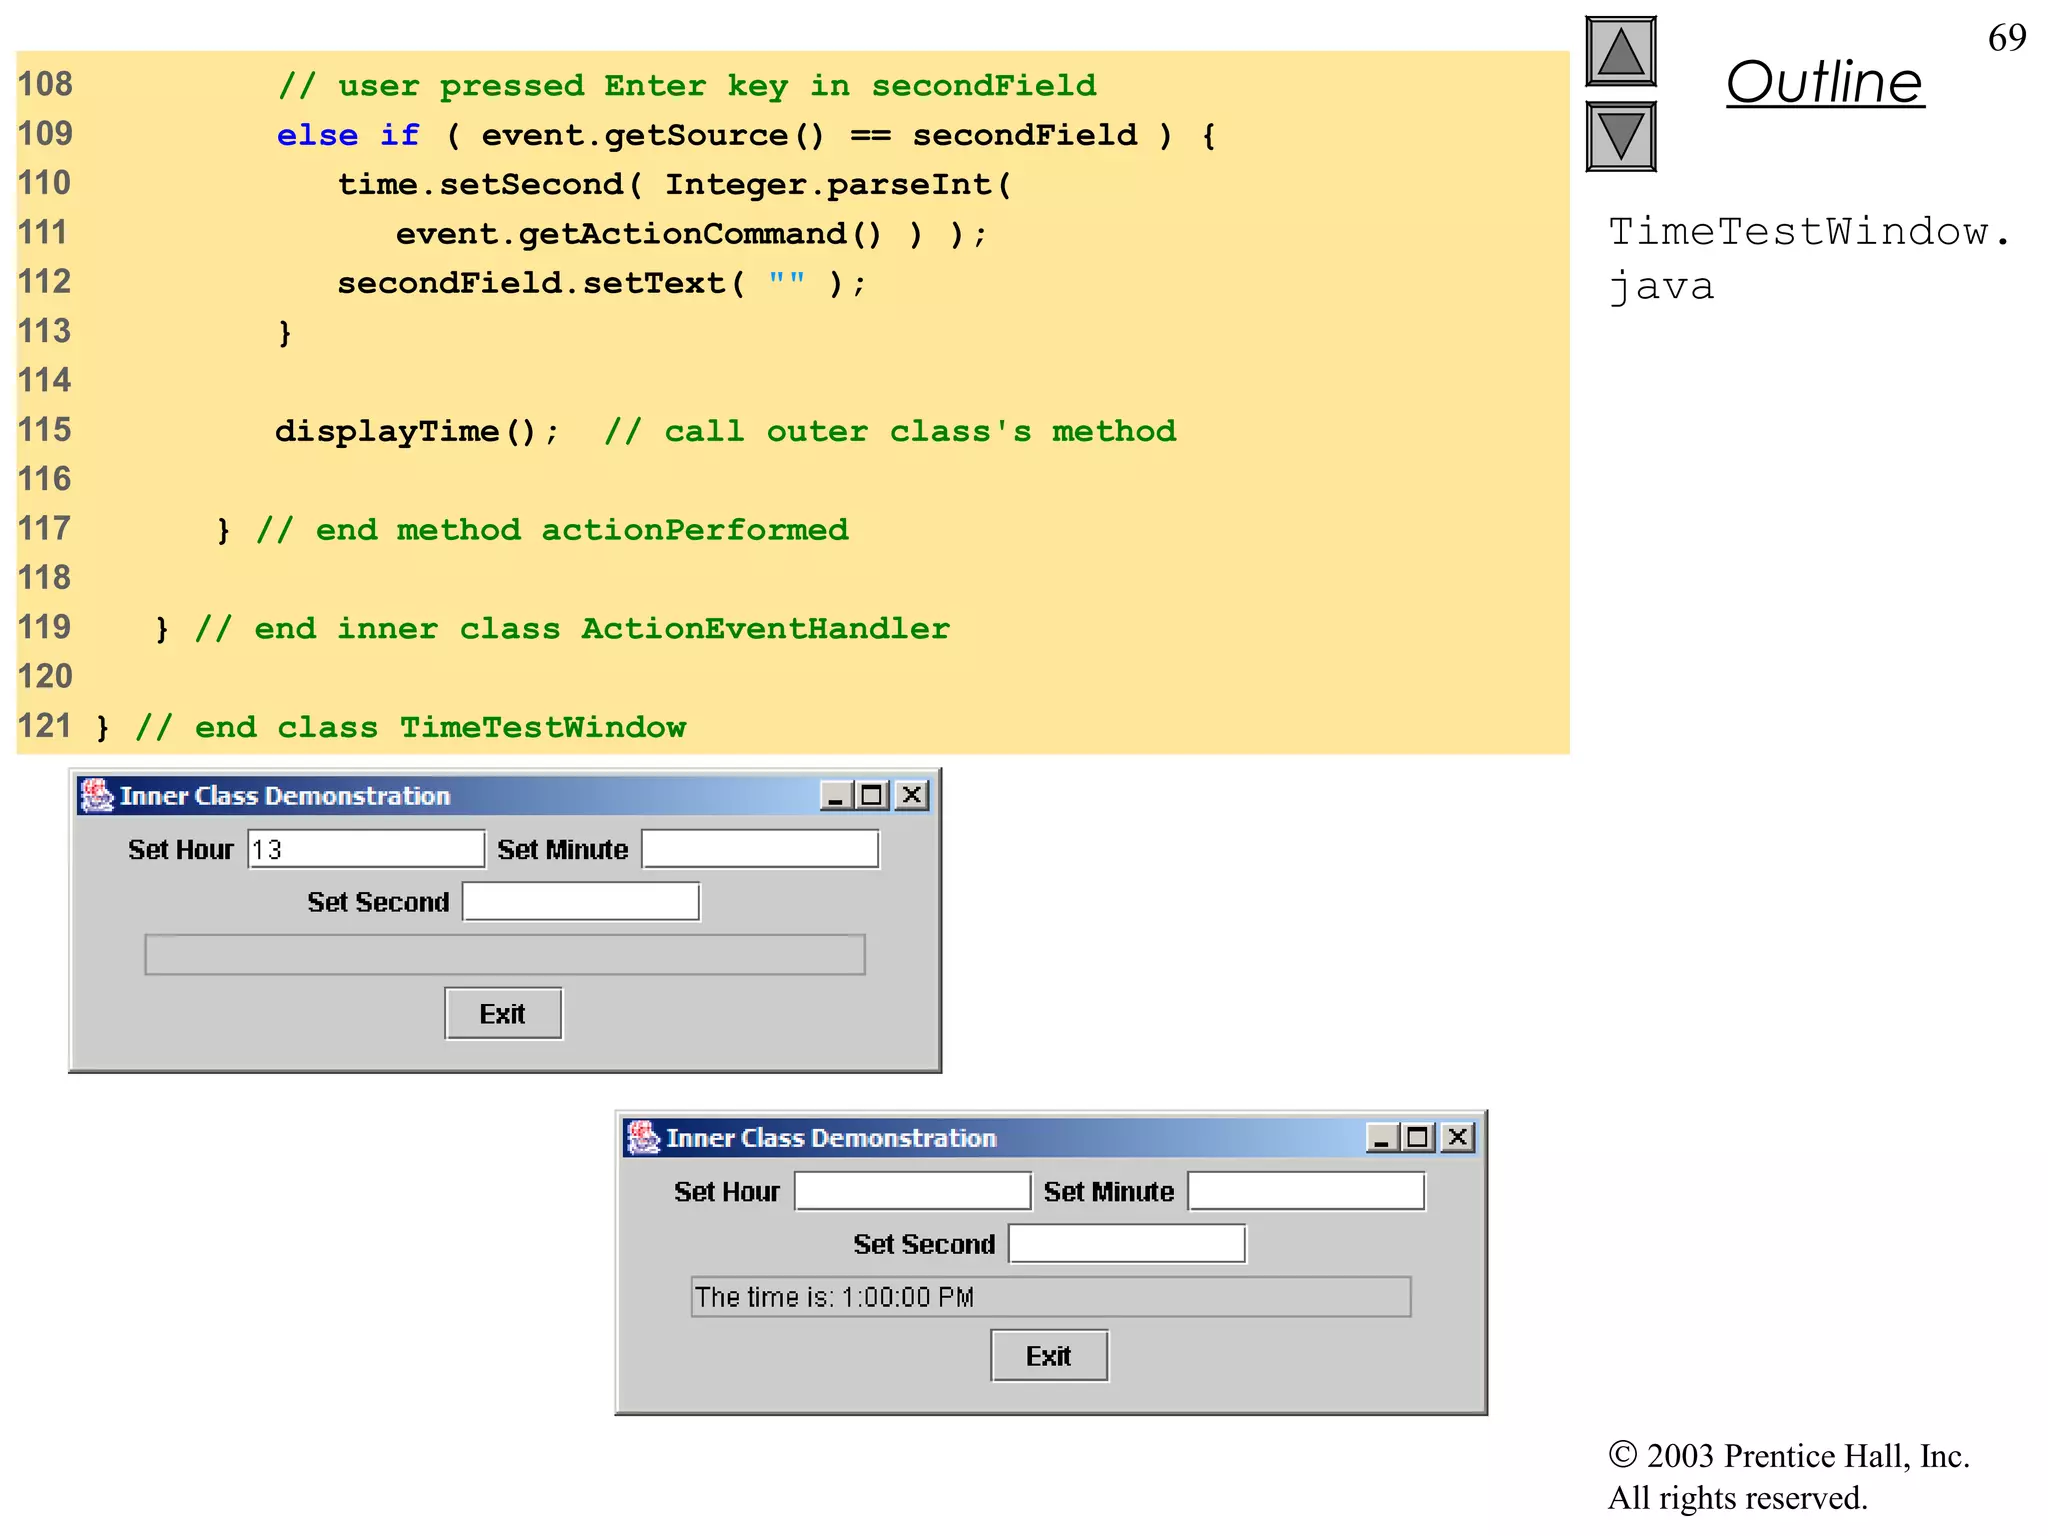Screen dimensions: 2048x1536
Task: Click 'Set Second' label in the second window
Action: 924,1244
